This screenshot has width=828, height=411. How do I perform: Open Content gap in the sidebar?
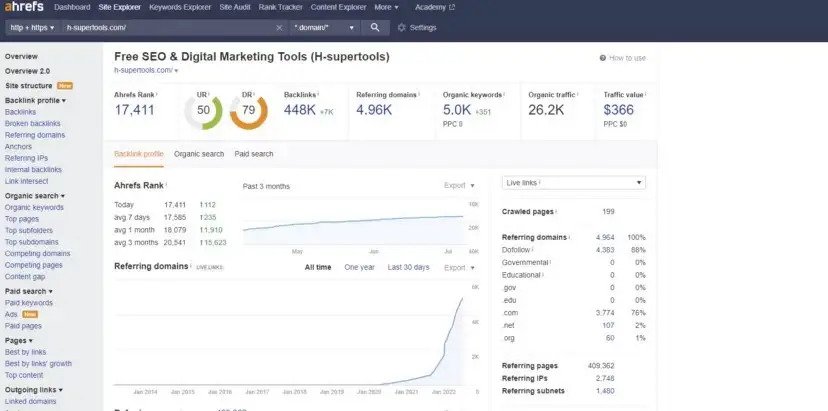coord(25,277)
